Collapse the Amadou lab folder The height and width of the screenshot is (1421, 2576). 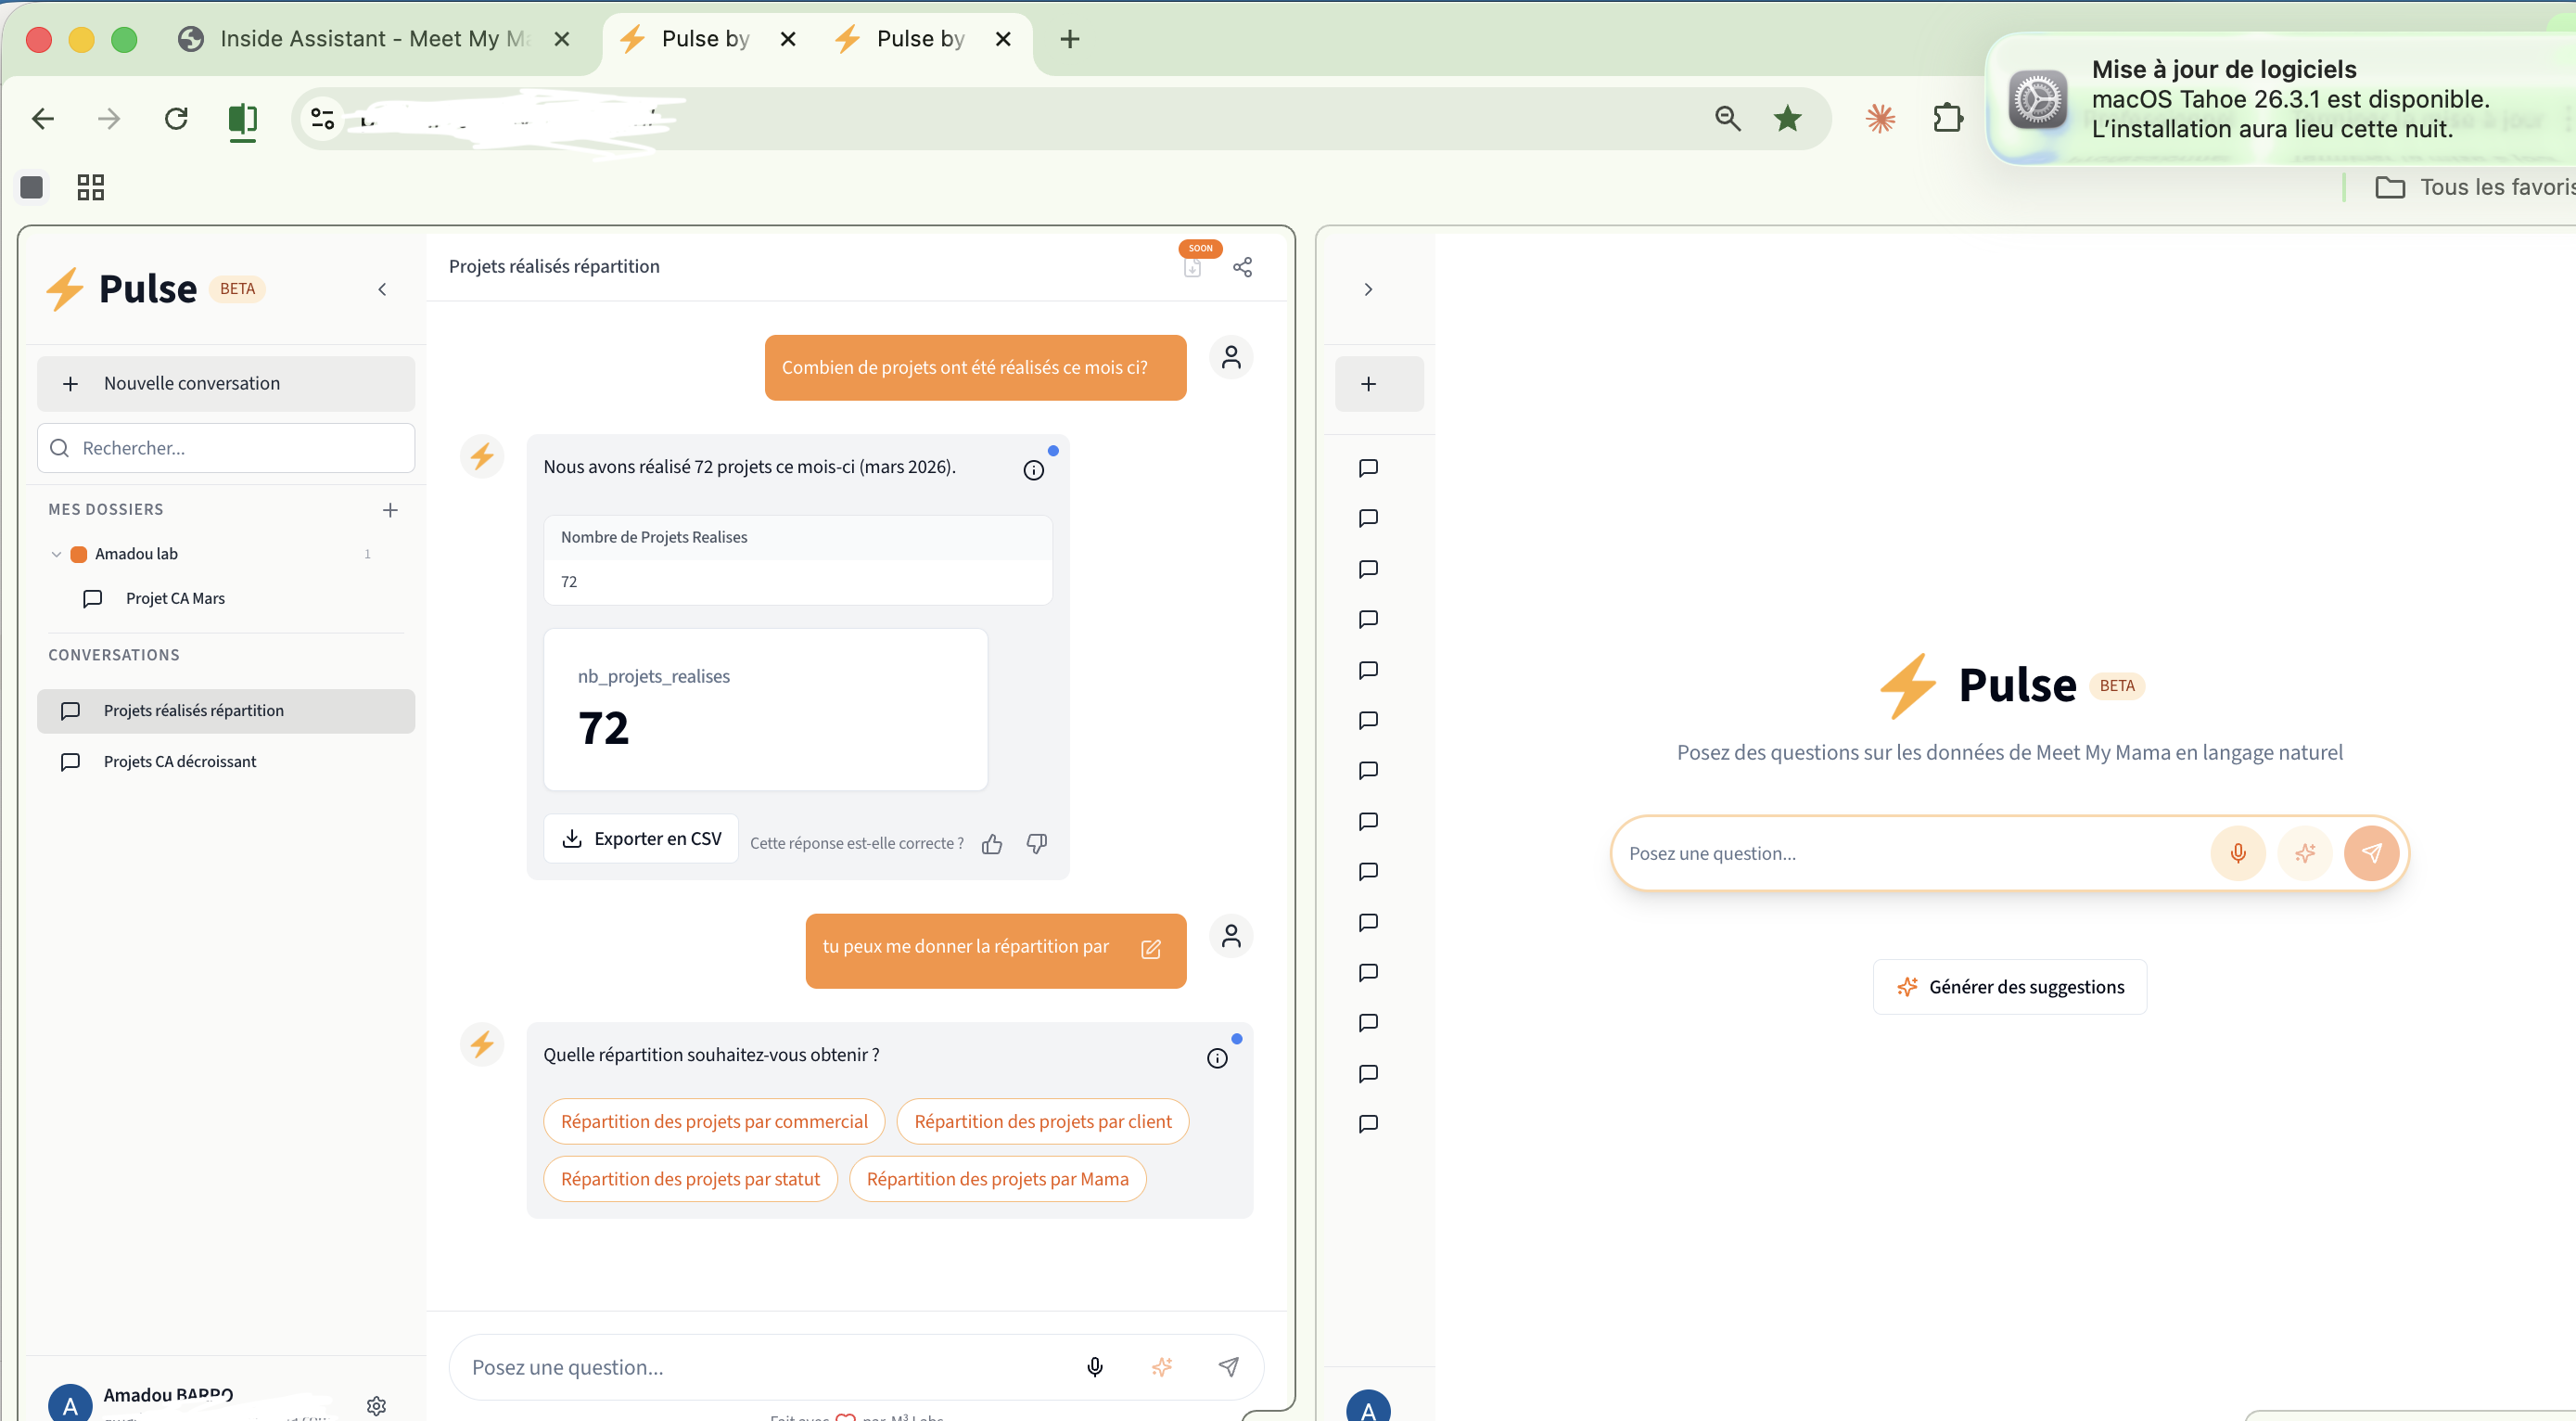[56, 554]
